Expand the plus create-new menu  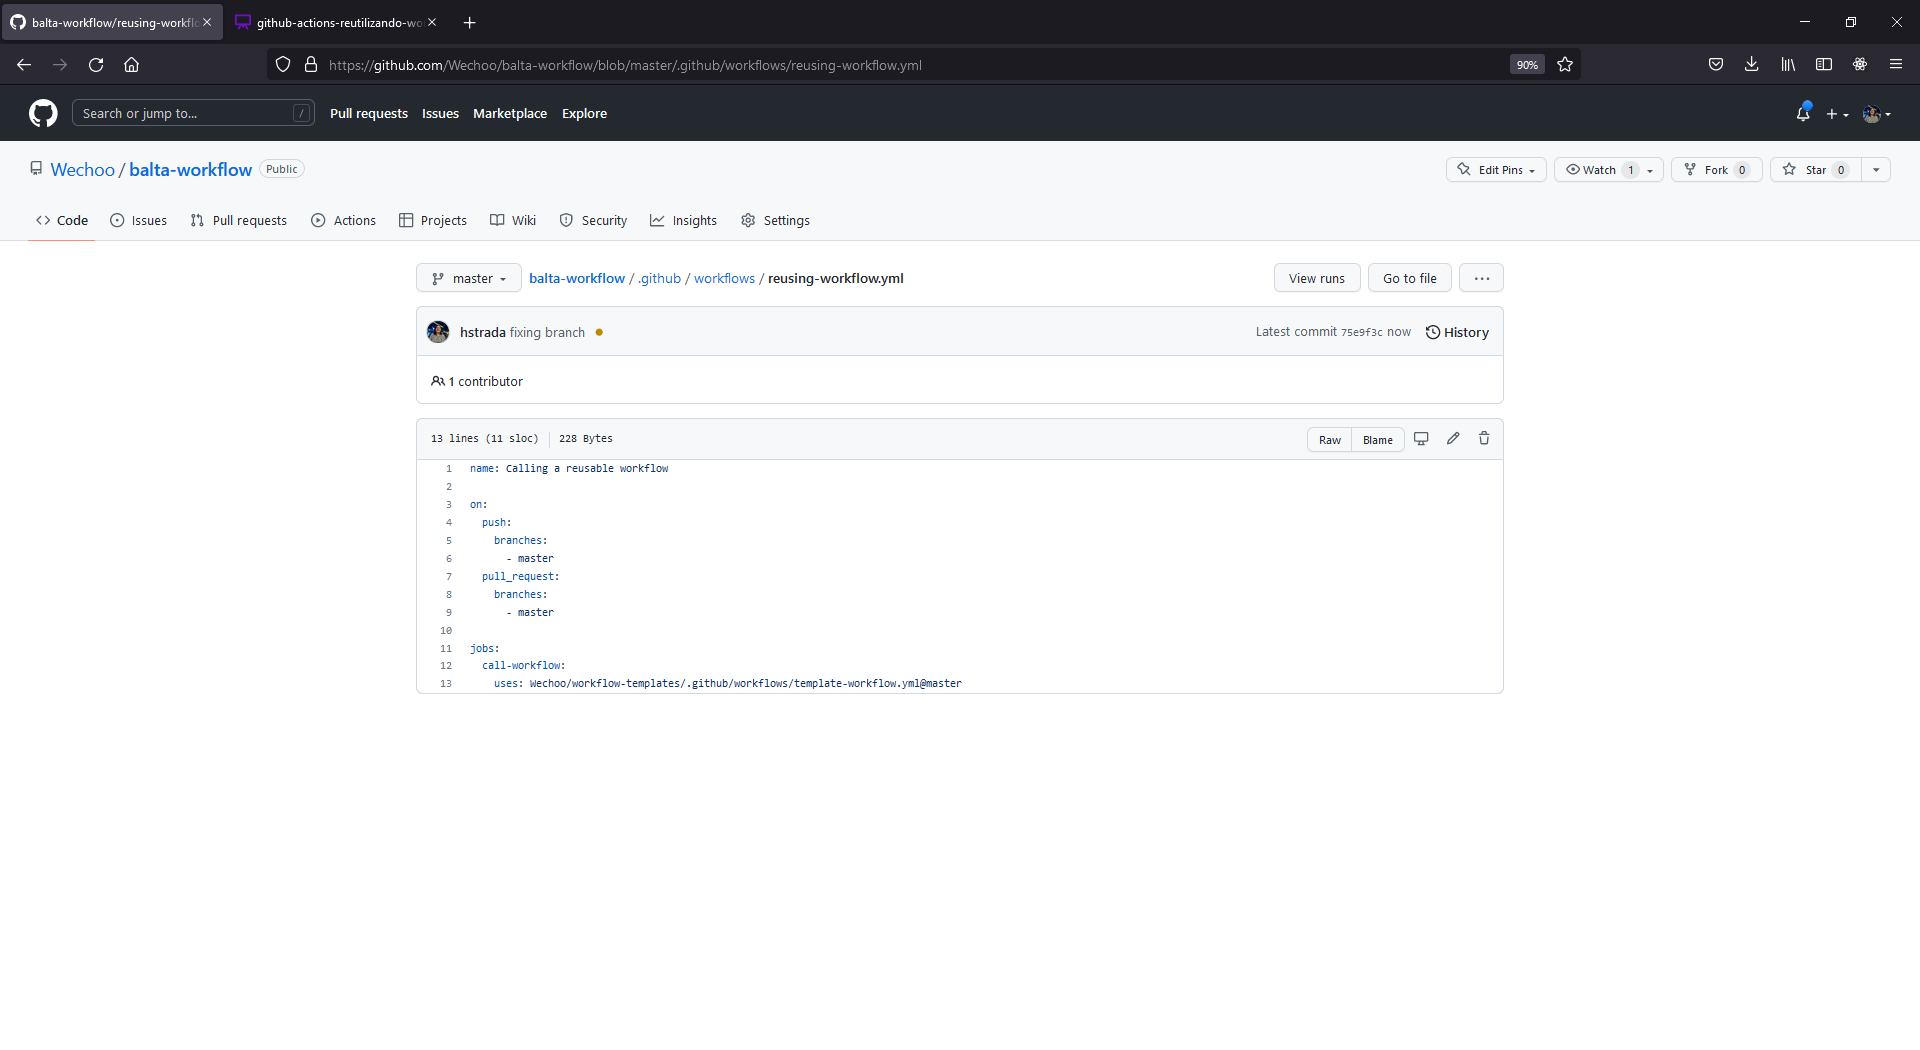(1837, 114)
